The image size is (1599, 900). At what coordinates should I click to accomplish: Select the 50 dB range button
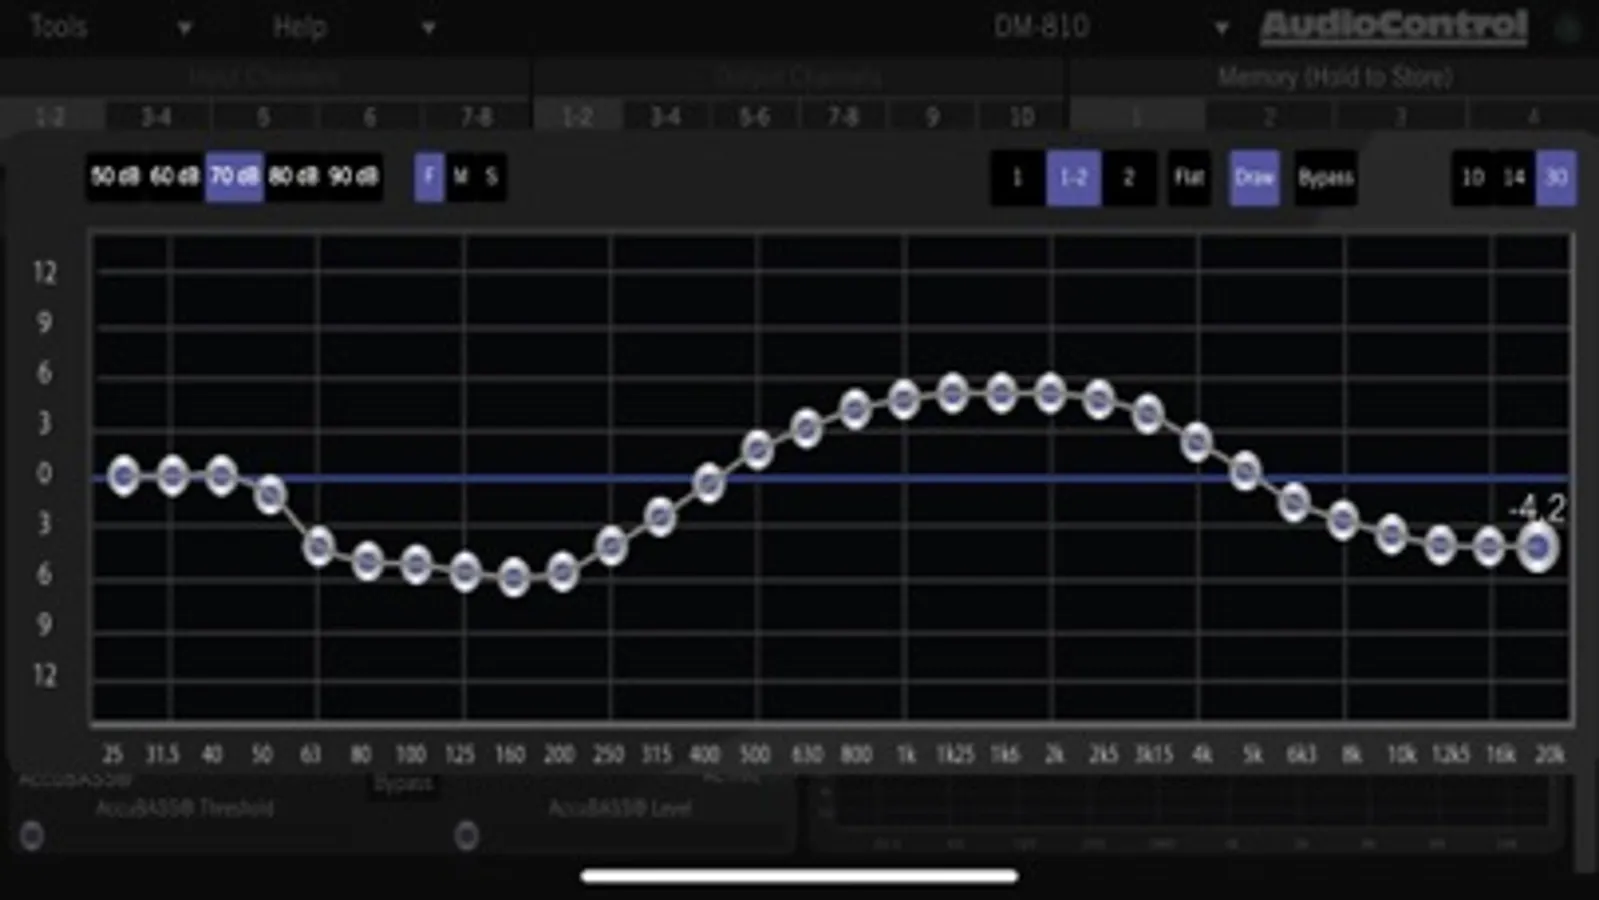[x=116, y=177]
